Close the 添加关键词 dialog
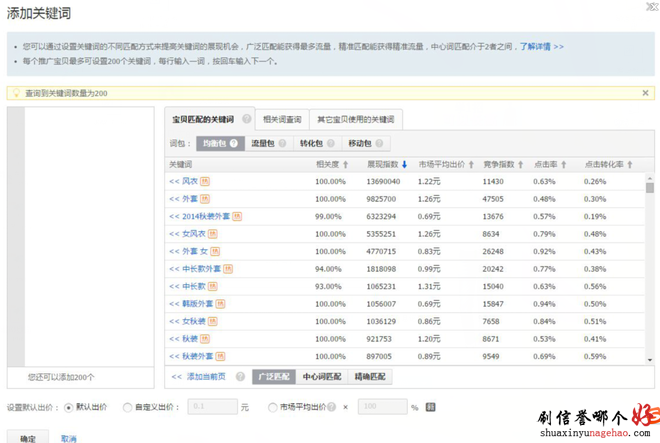The width and height of the screenshot is (660, 443). [652, 6]
